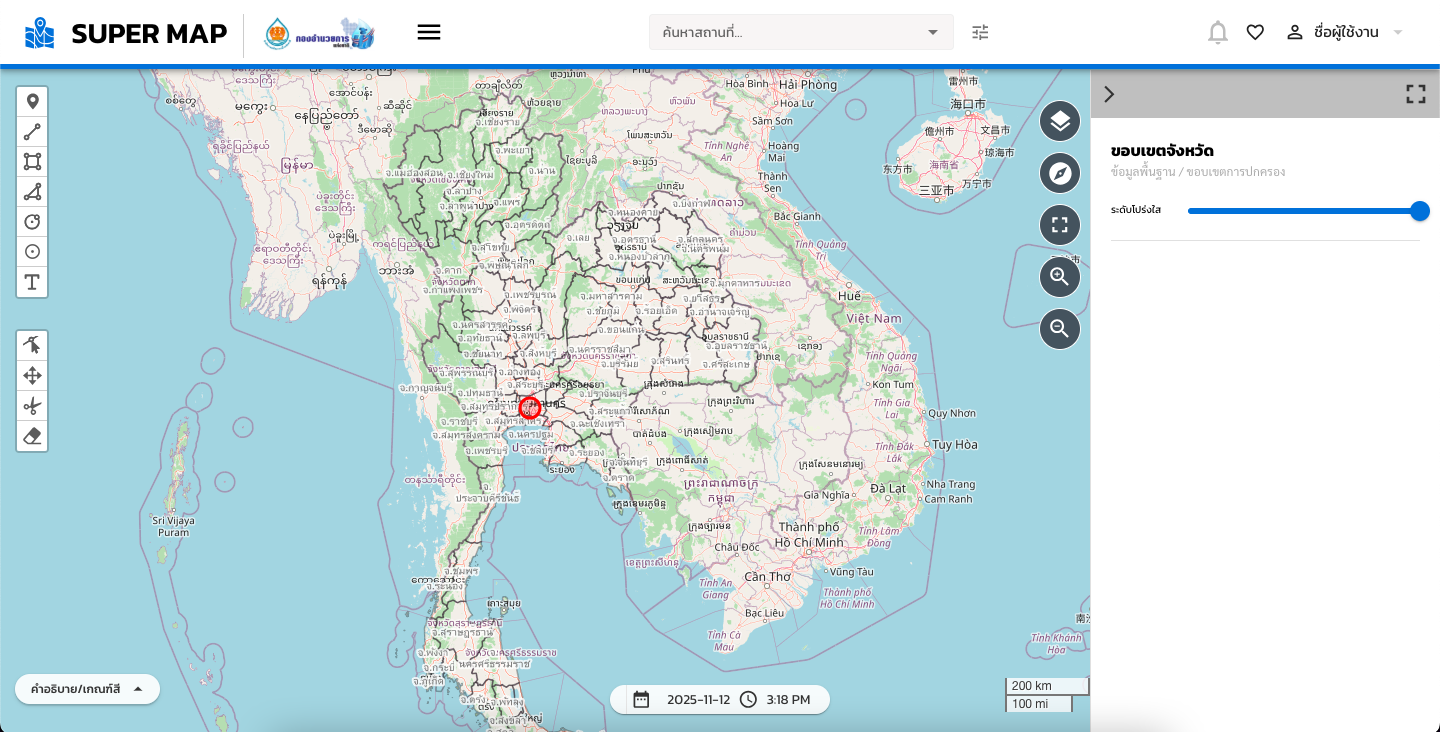Open the username account dropdown
The width and height of the screenshot is (1440, 732).
click(x=1344, y=32)
